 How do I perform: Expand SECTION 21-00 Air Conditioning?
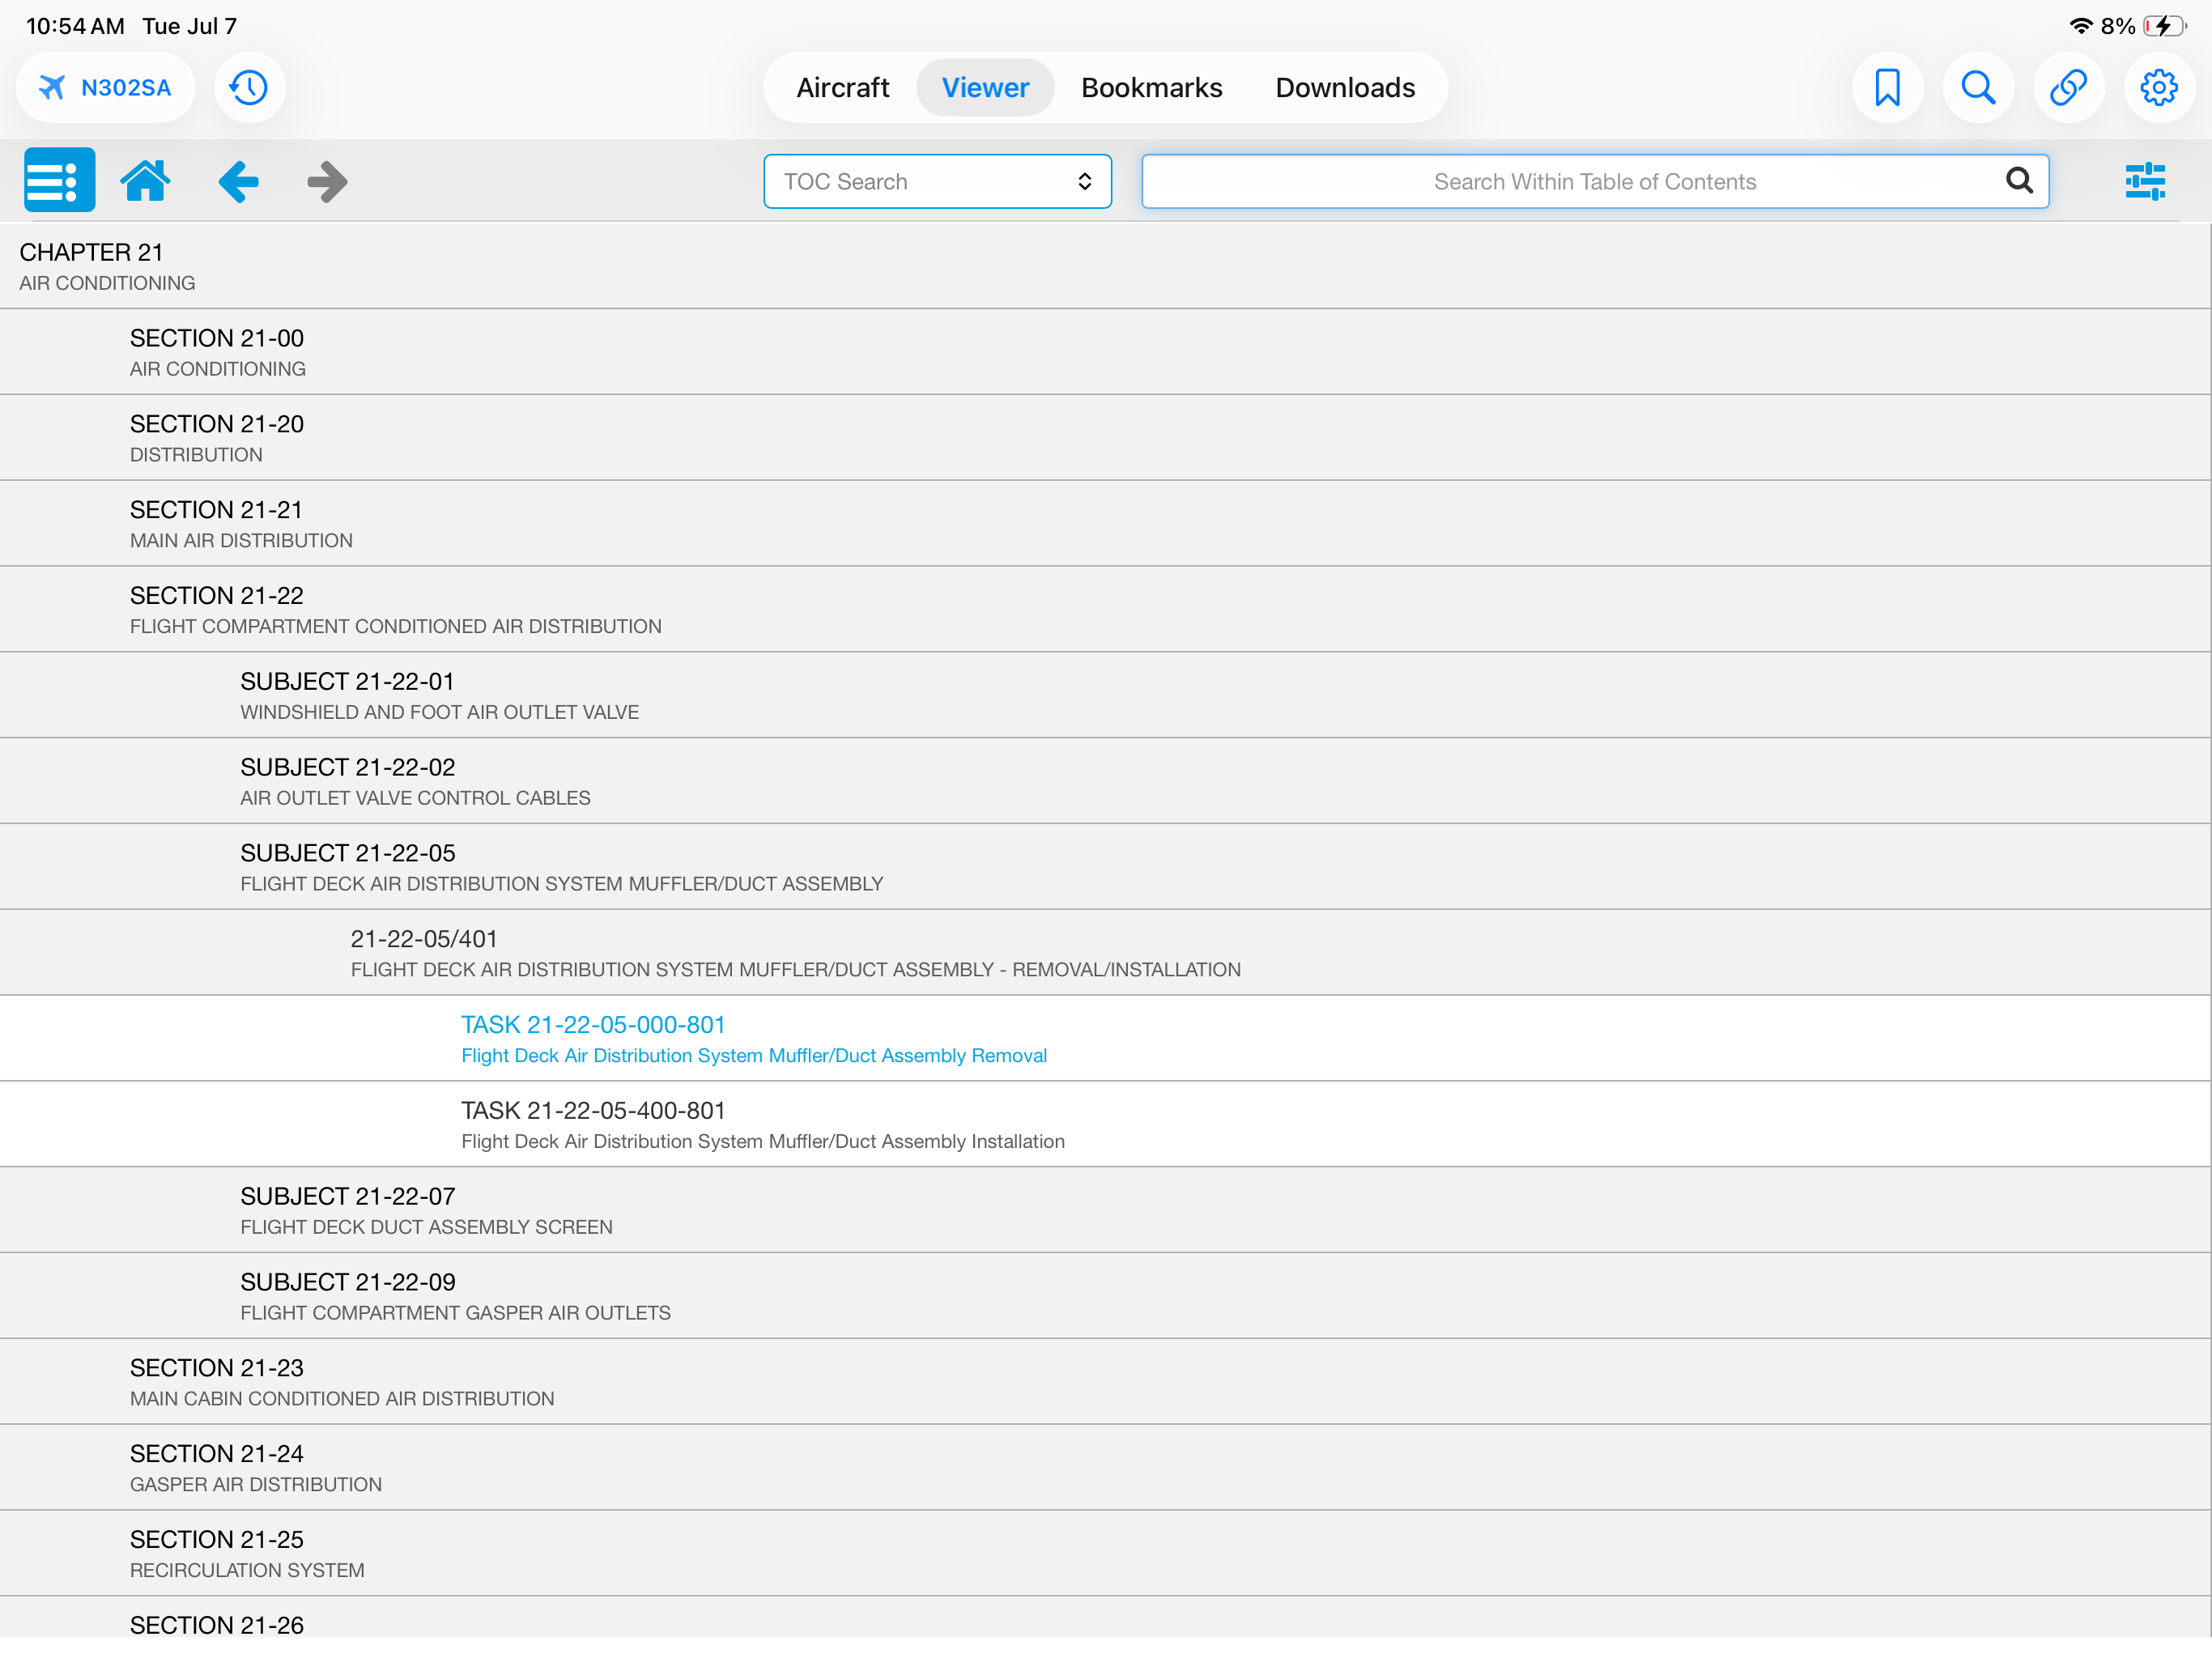1105,352
